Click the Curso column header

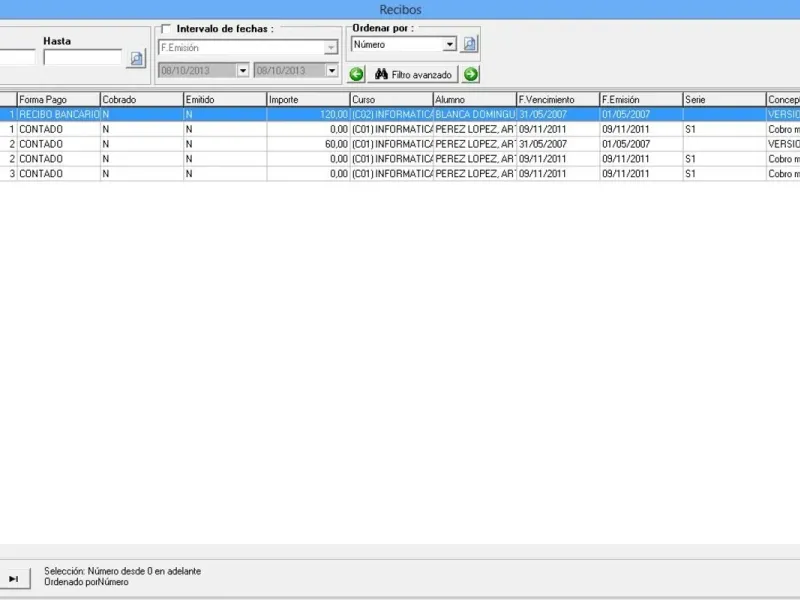[x=391, y=99]
